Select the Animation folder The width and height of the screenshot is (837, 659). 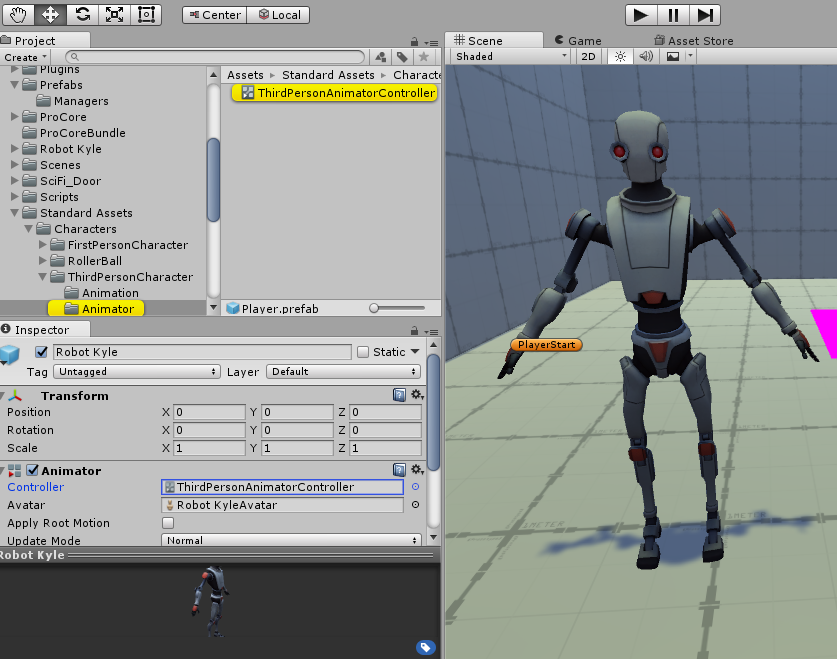(101, 293)
